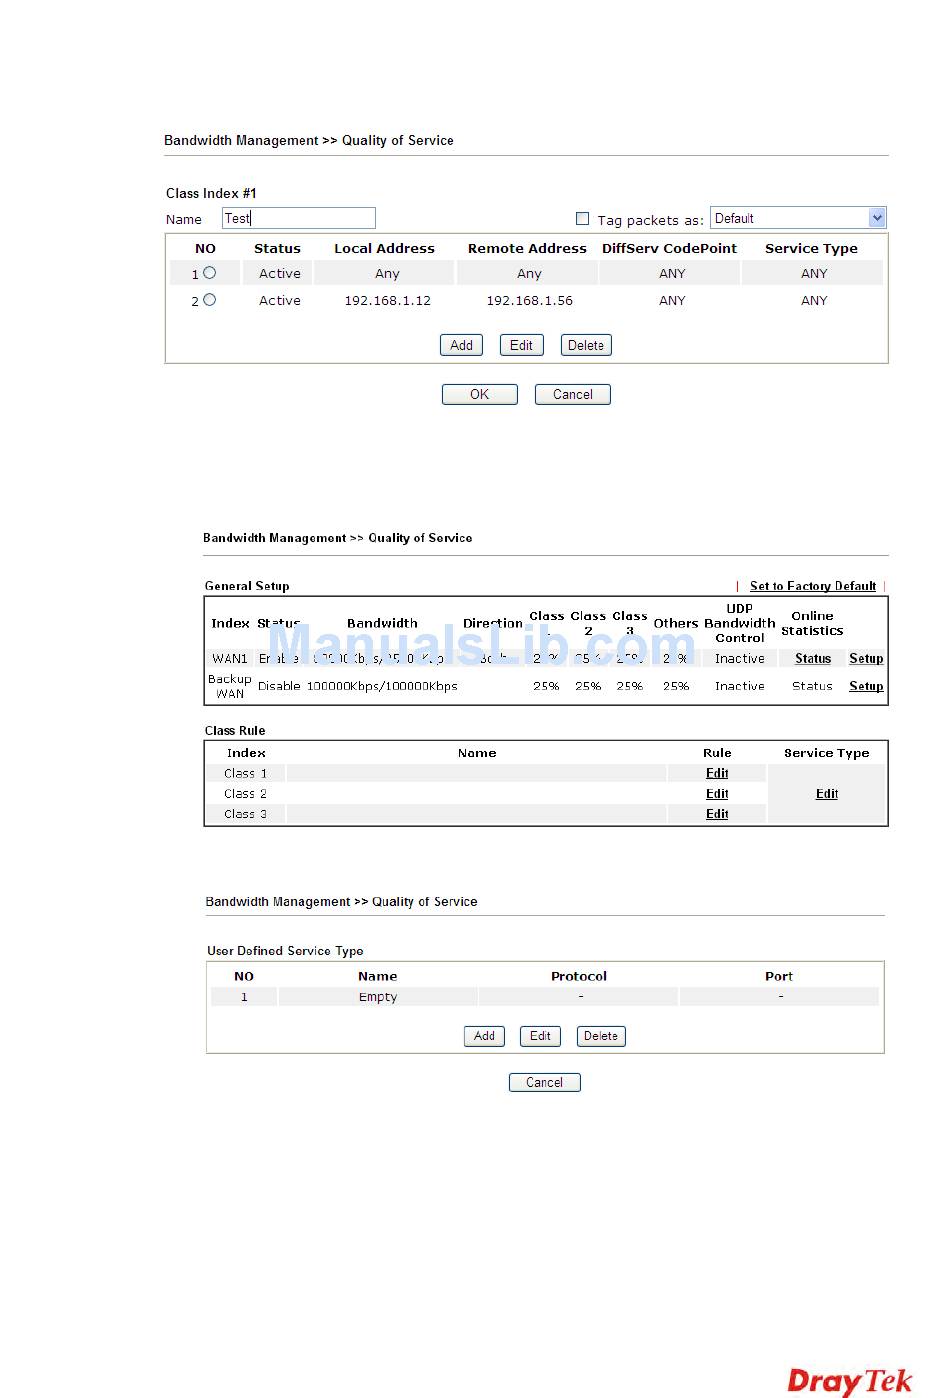Click Add in User Defined Service Type
The width and height of the screenshot is (950, 1398).
click(x=484, y=1036)
